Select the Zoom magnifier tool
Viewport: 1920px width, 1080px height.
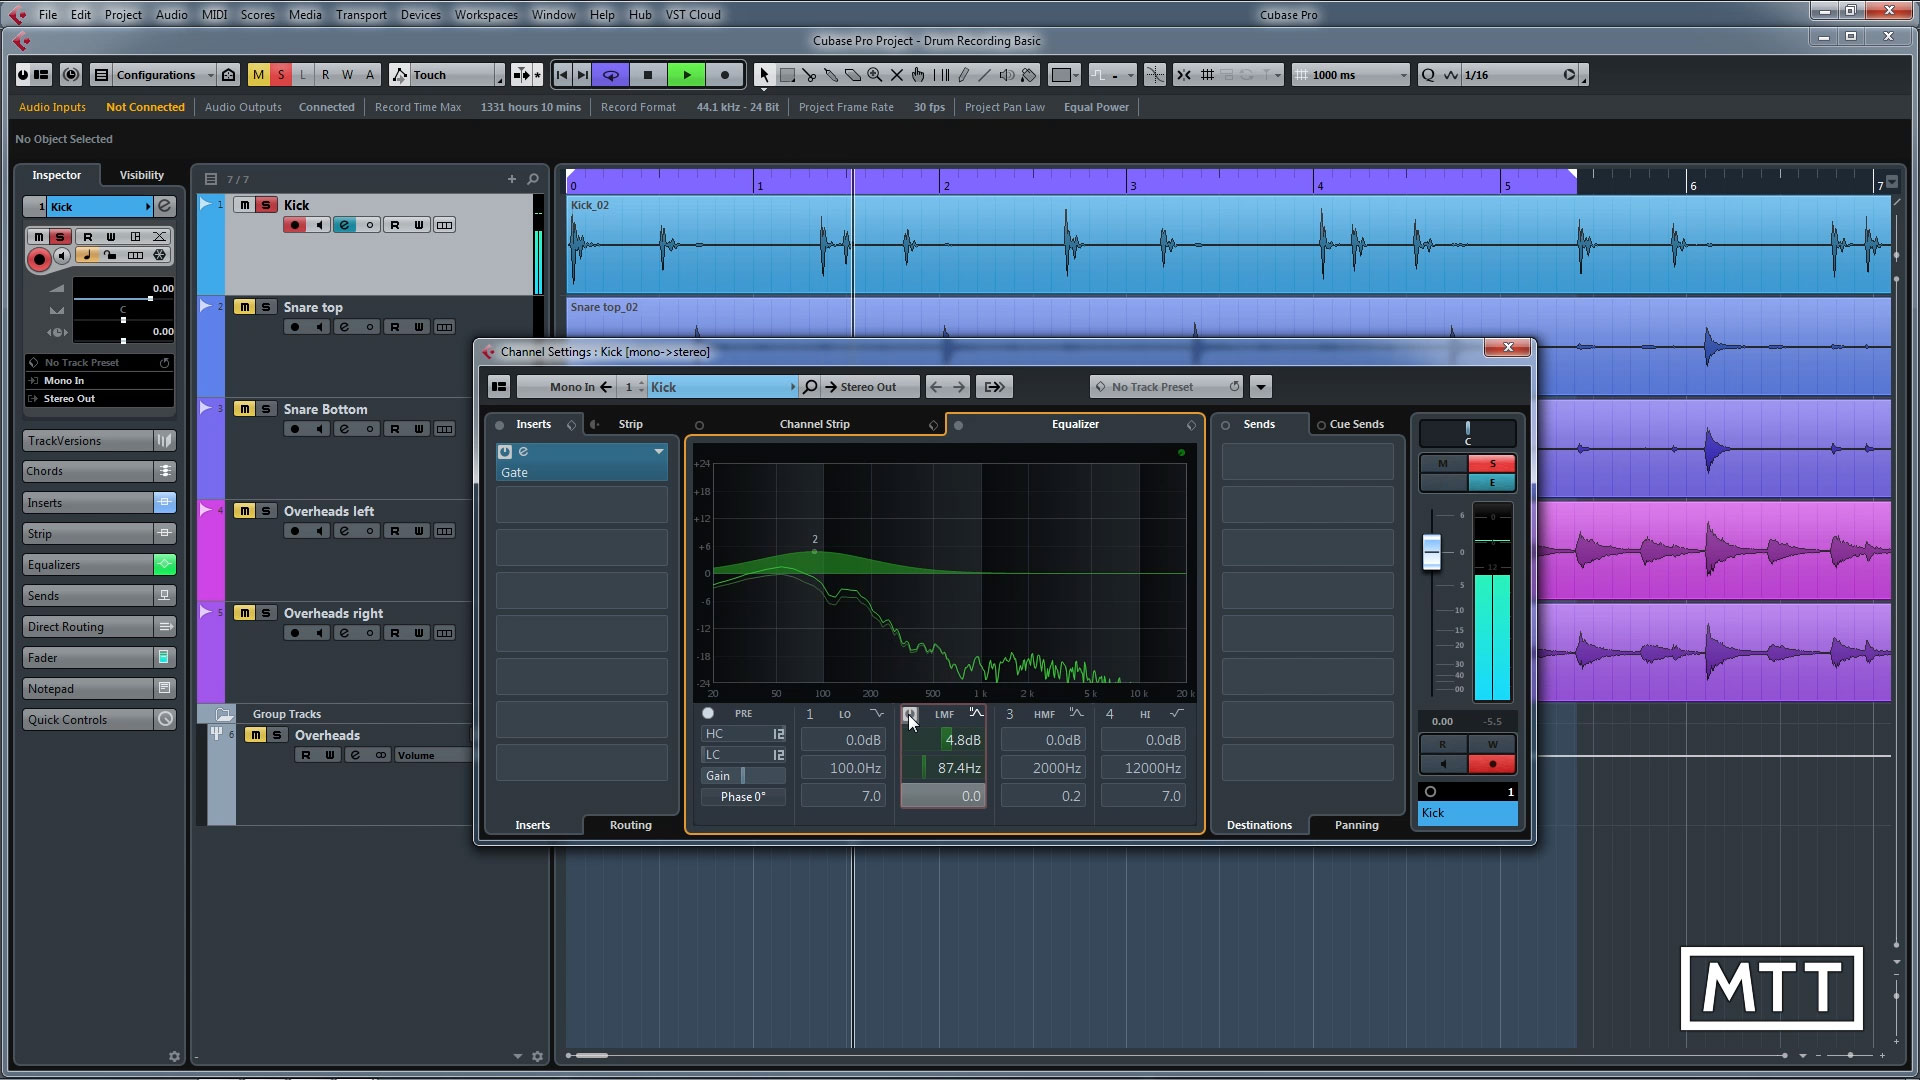coord(875,75)
